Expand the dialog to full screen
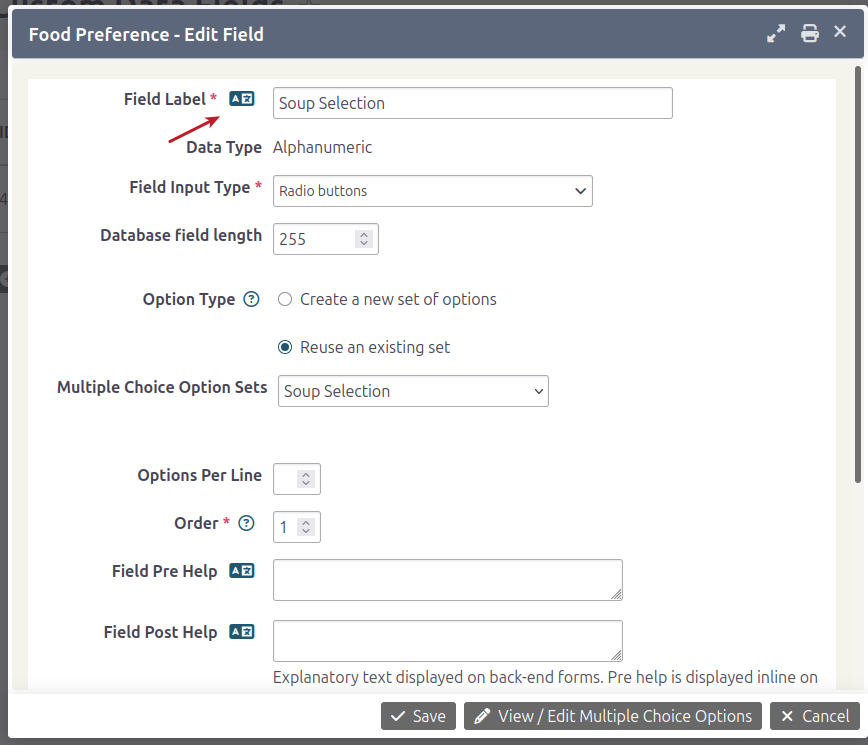The height and width of the screenshot is (745, 868). pyautogui.click(x=776, y=34)
